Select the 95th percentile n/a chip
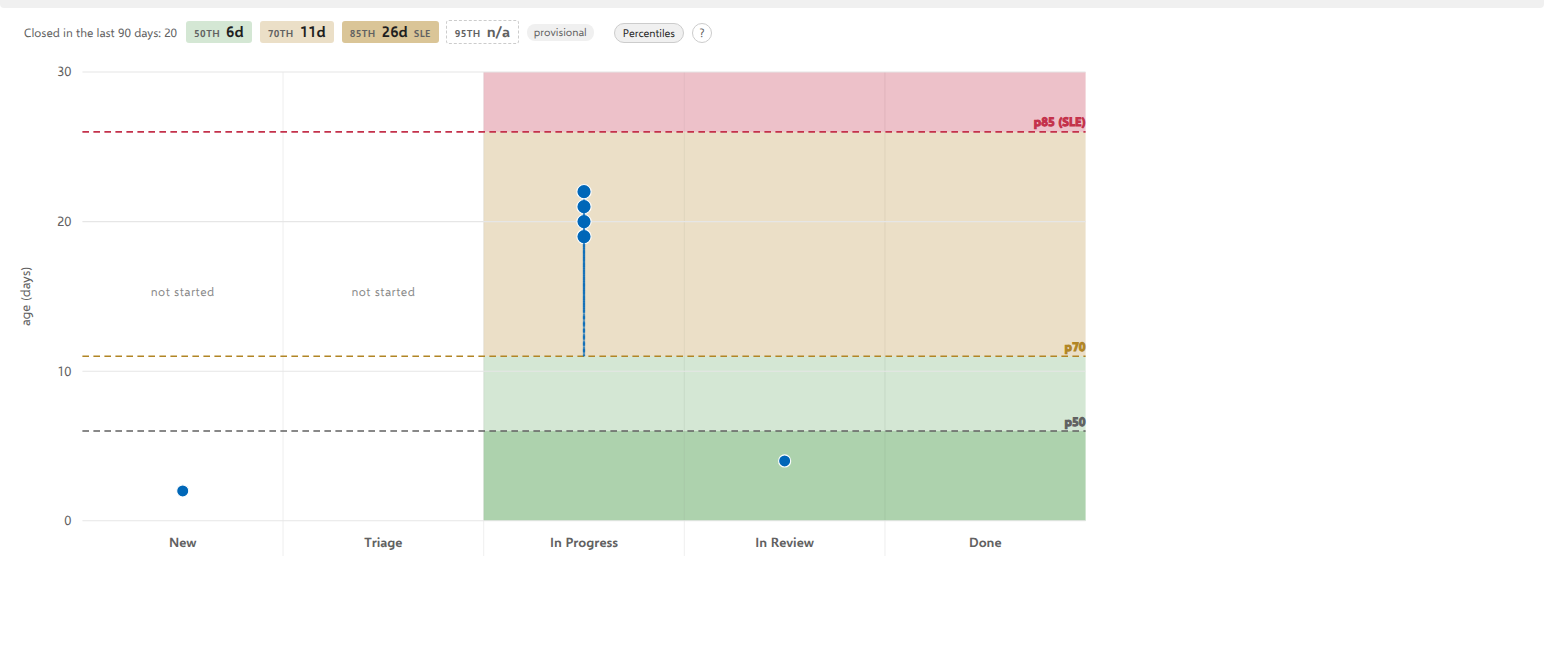Image resolution: width=1560 pixels, height=656 pixels. pos(482,32)
